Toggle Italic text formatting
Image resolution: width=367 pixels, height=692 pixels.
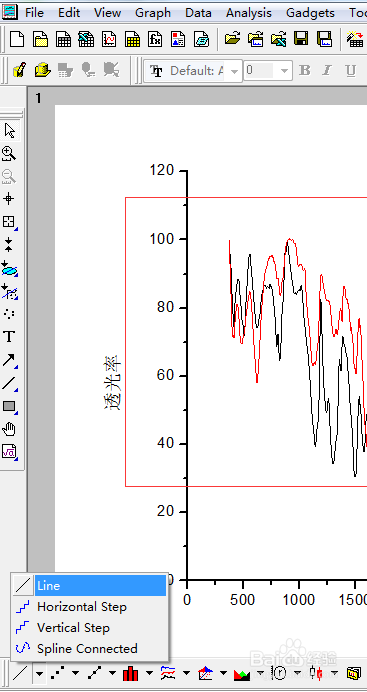click(327, 70)
